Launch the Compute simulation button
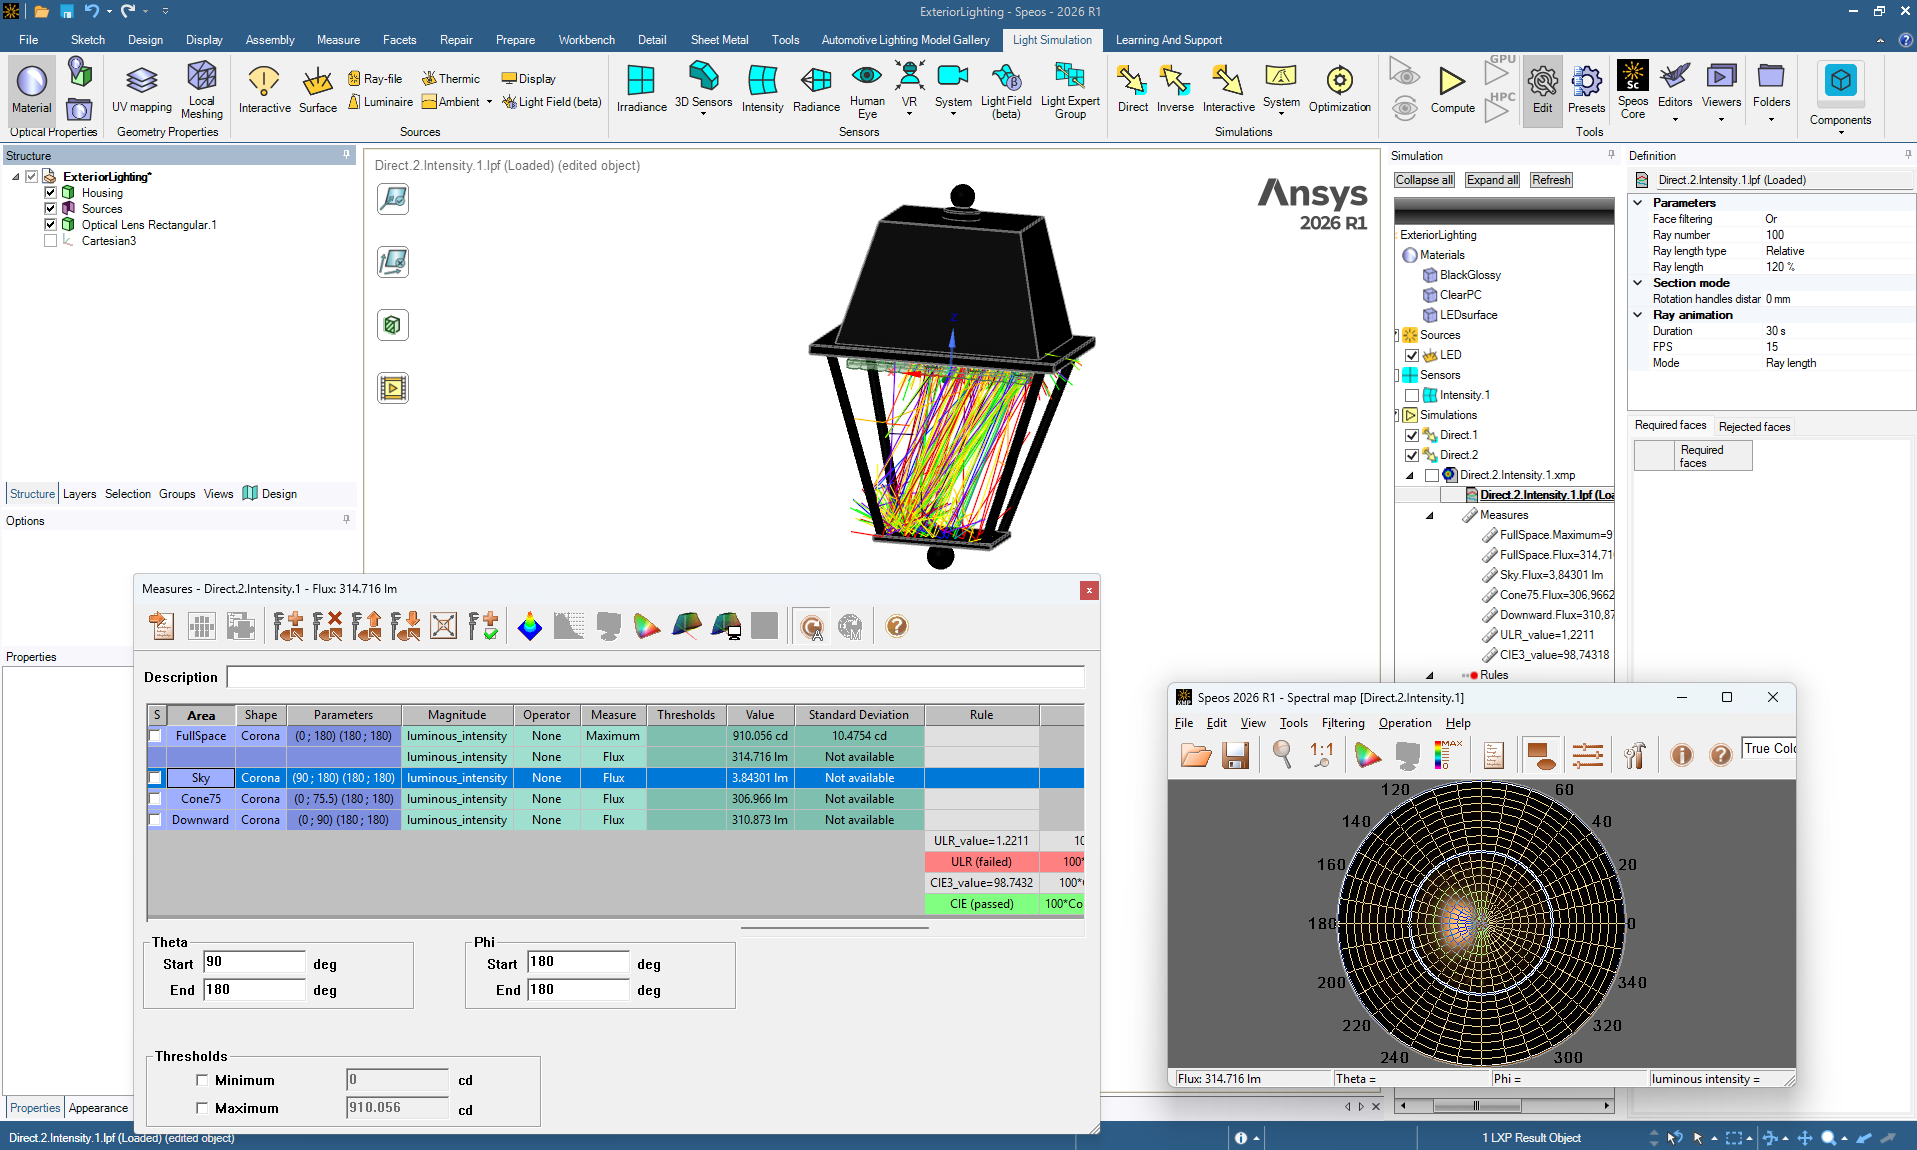Image resolution: width=1917 pixels, height=1150 pixels. 1452,89
